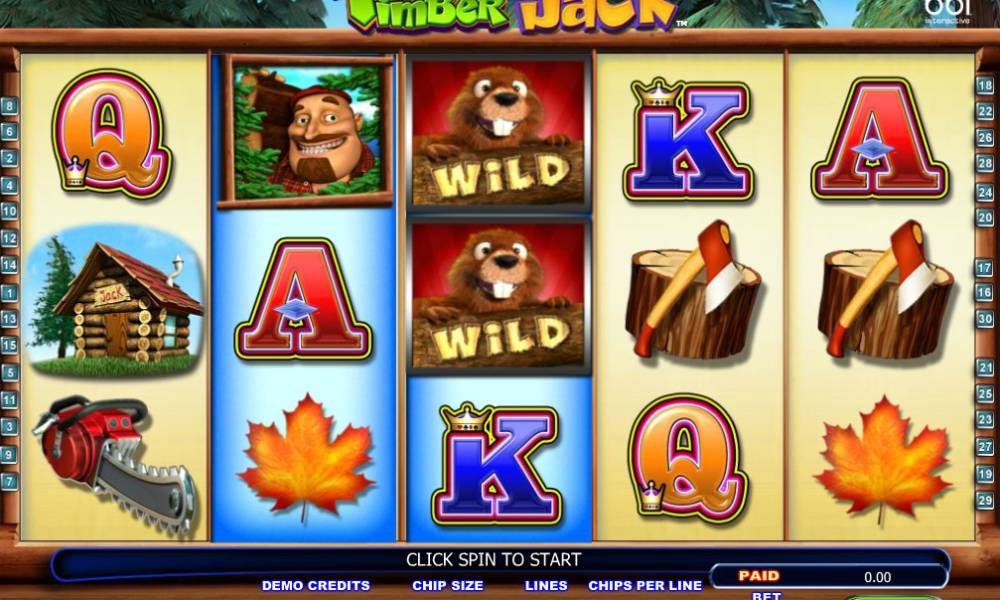Click the Wild beaver directly above the King
Screen dimensions: 1000x600
[498, 295]
